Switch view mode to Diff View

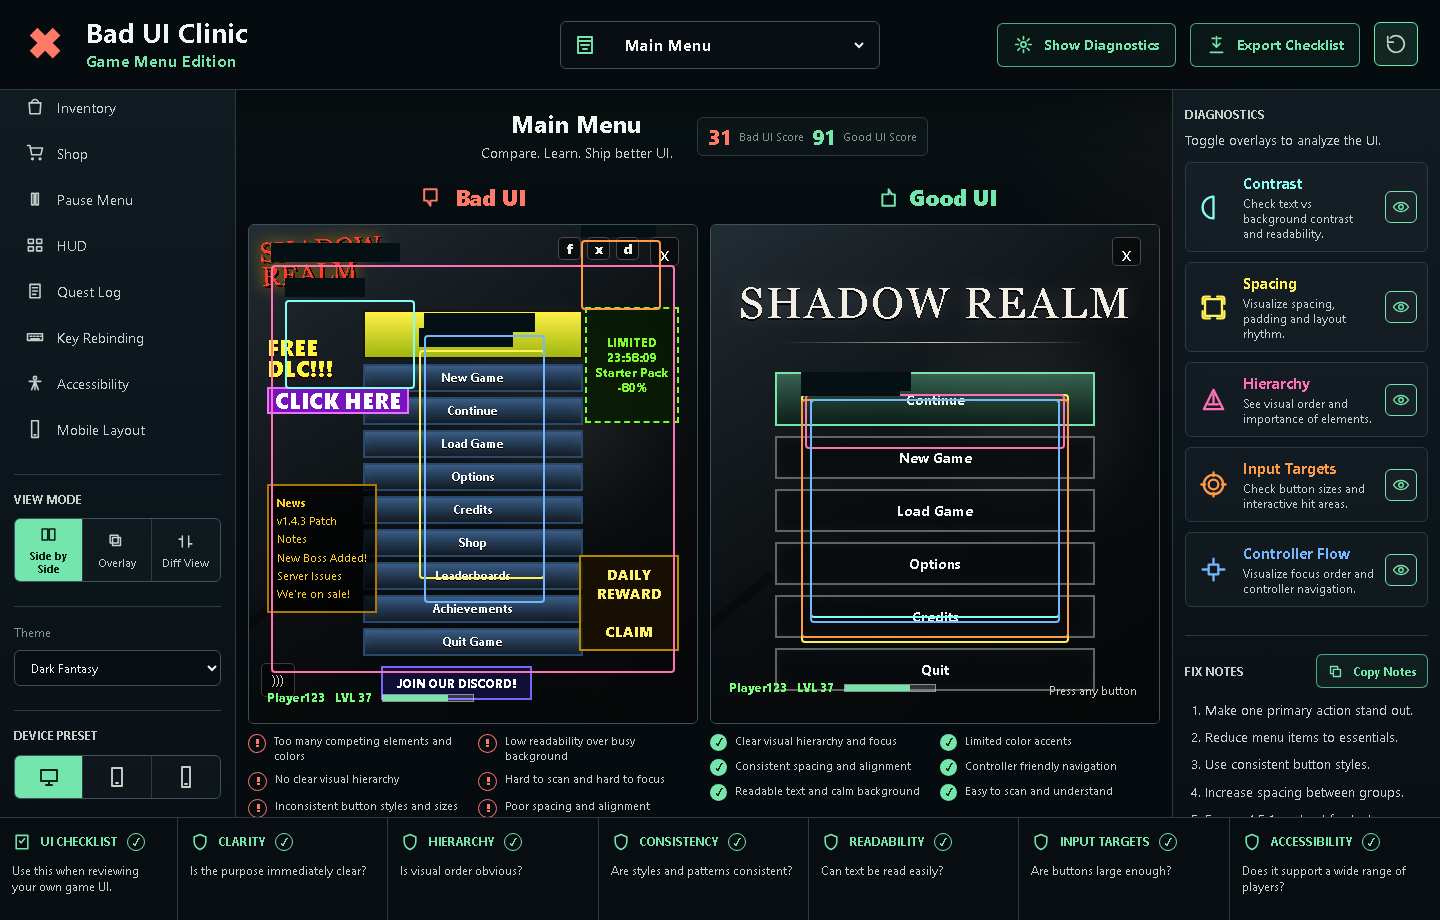[x=186, y=549]
